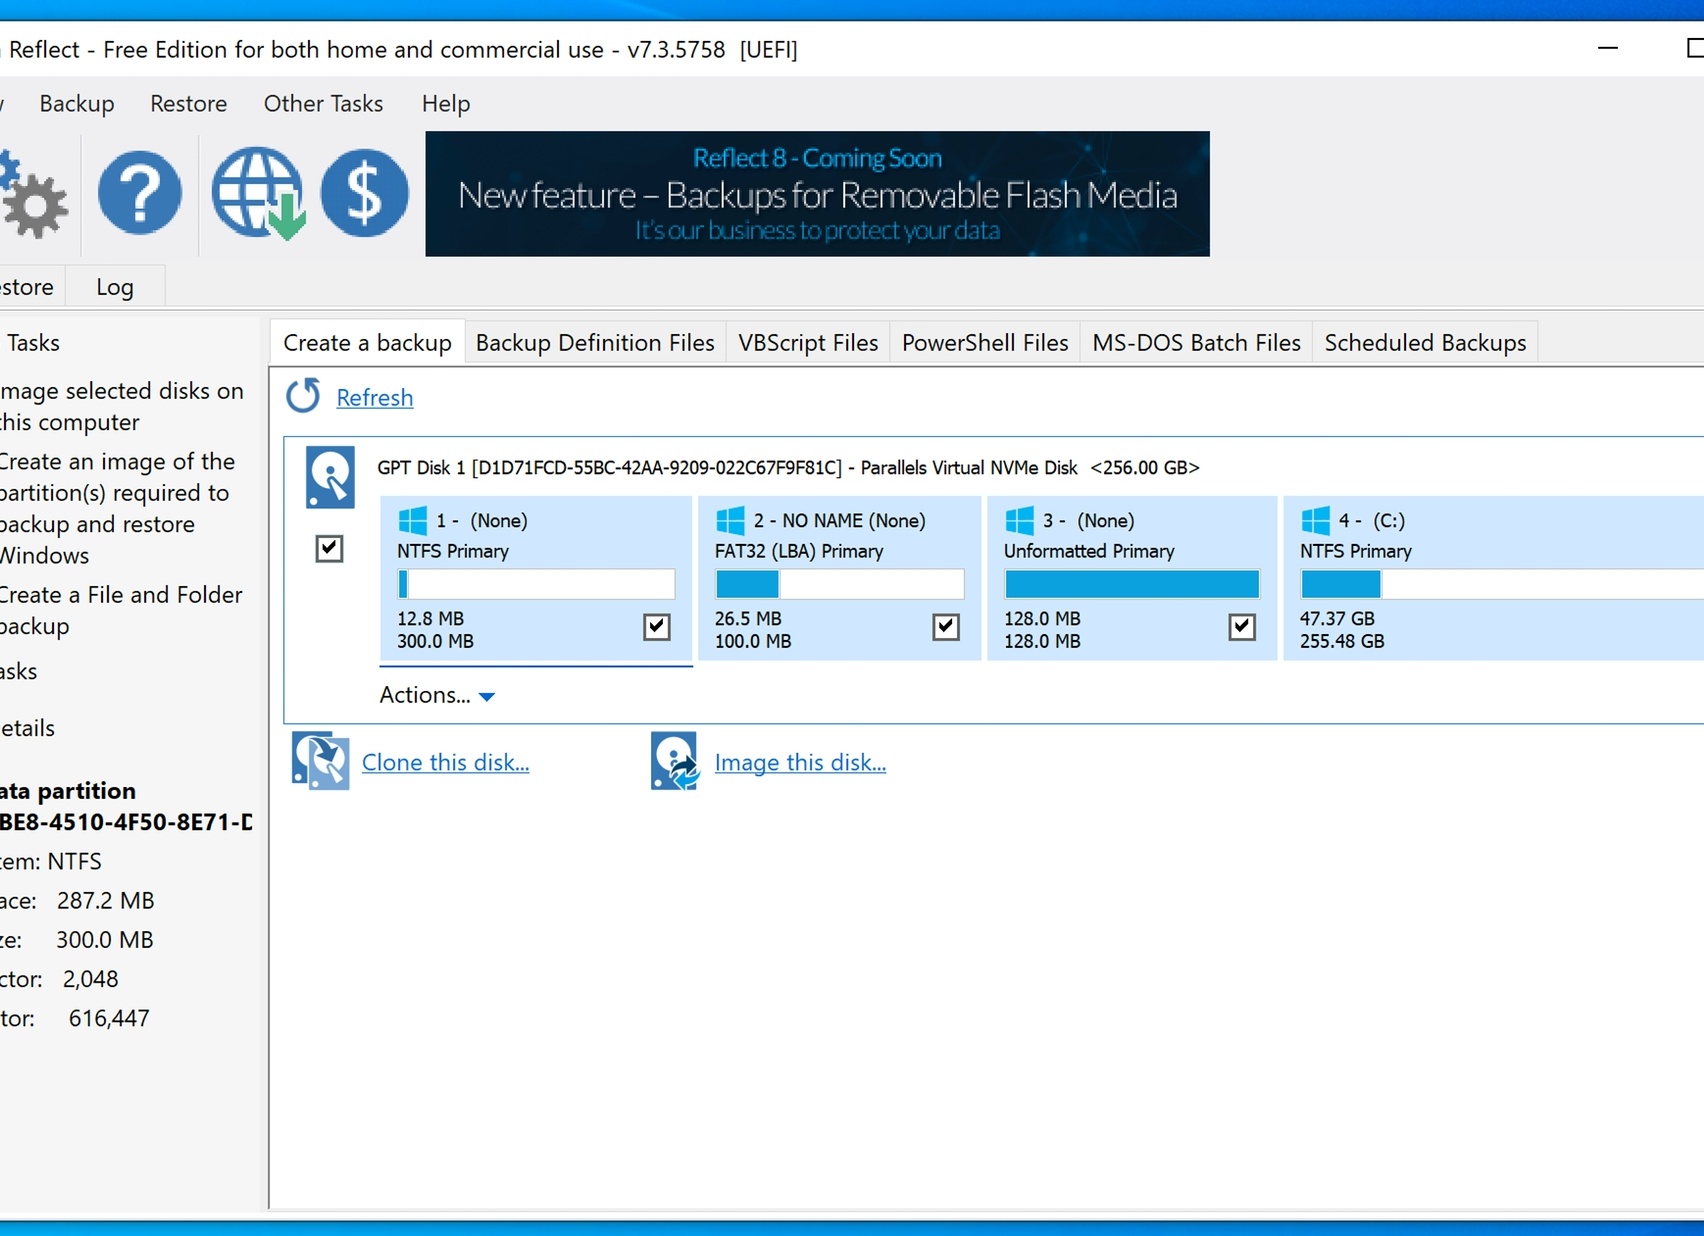Viewport: 1704px width, 1236px height.
Task: Click the '4 - (C:)' partition title
Action: point(1372,521)
